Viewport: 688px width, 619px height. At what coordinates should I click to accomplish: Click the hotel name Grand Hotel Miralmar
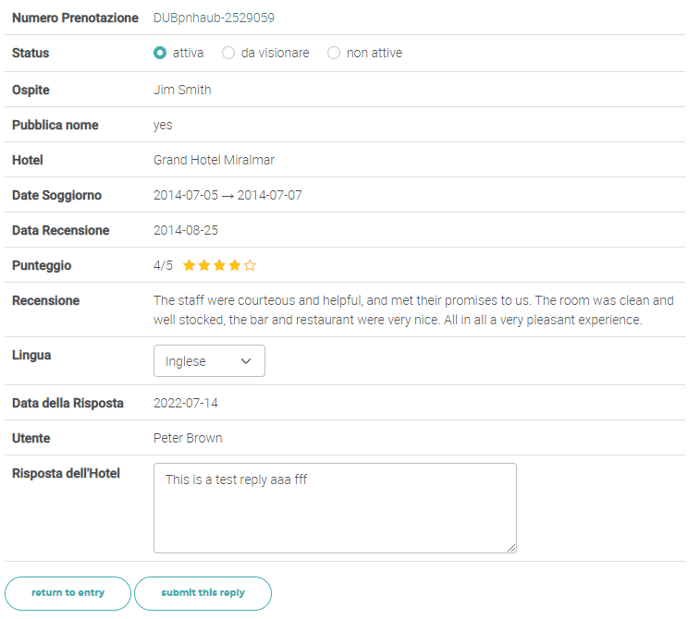[x=214, y=160]
